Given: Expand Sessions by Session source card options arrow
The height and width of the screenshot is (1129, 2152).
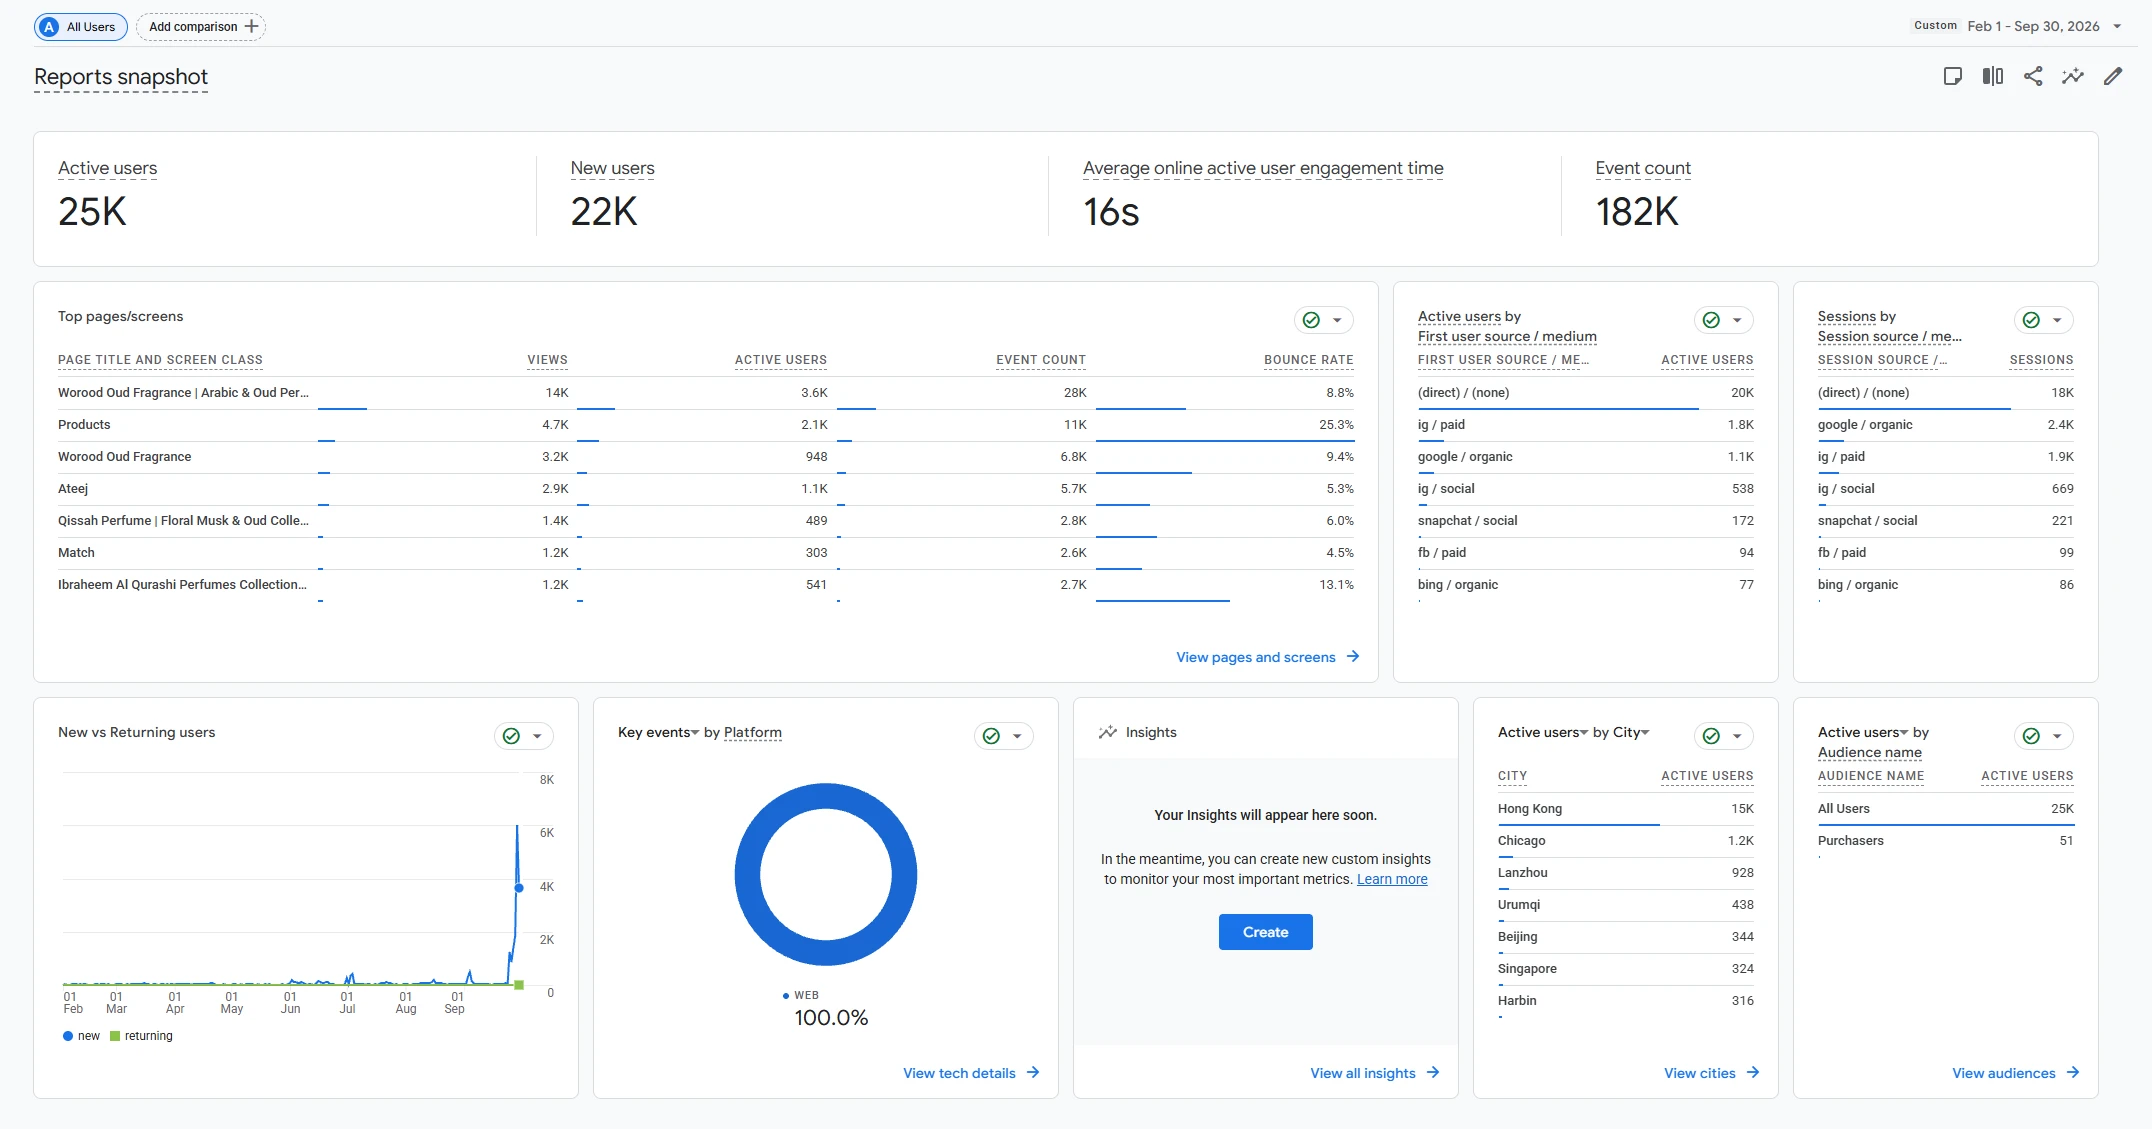Looking at the screenshot, I should 2057,320.
